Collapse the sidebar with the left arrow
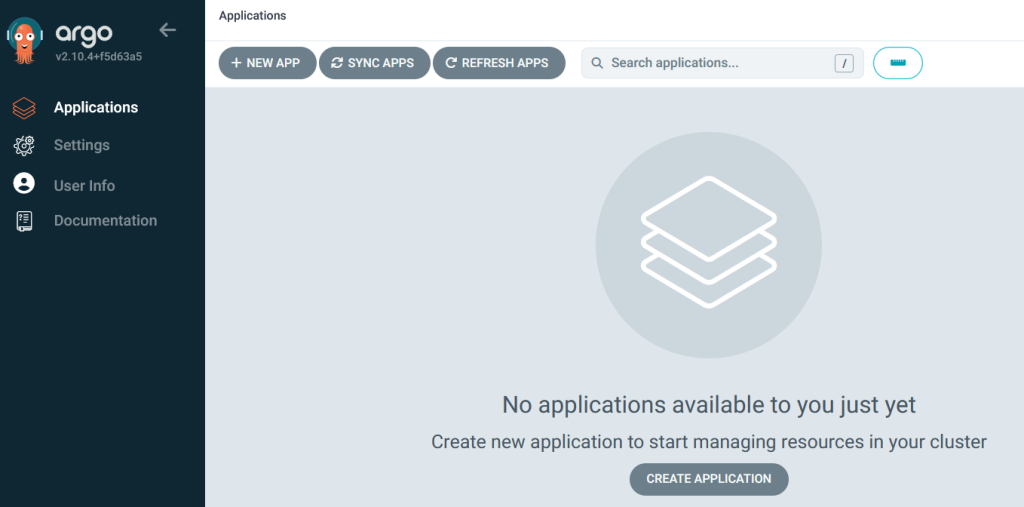The height and width of the screenshot is (507, 1024). coord(167,30)
